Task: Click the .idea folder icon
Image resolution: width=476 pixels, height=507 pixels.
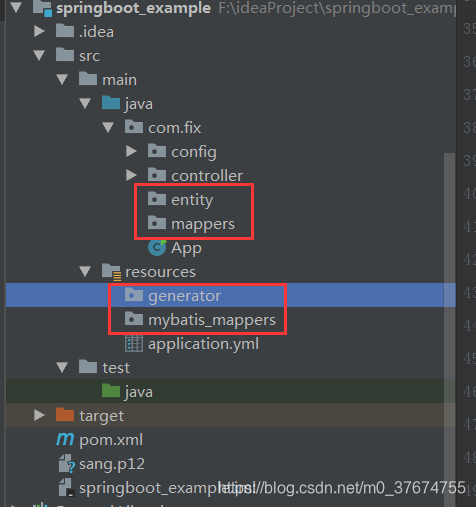Action: pyautogui.click(x=65, y=31)
